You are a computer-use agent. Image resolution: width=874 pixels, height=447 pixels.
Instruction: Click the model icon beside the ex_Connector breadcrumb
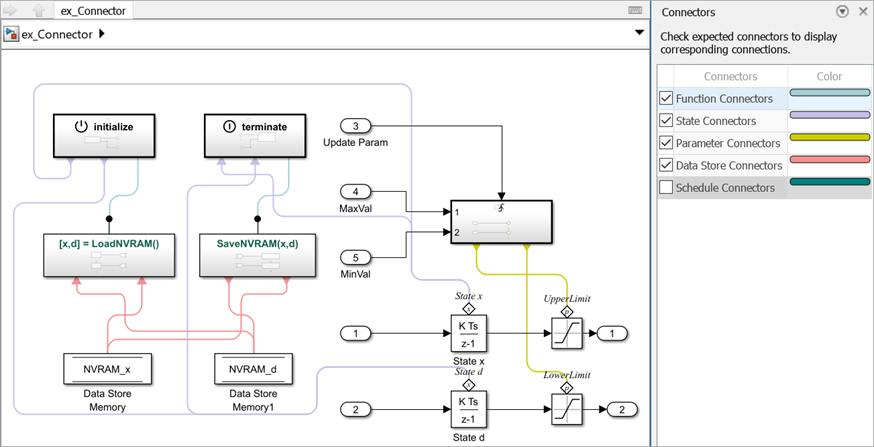click(x=12, y=34)
